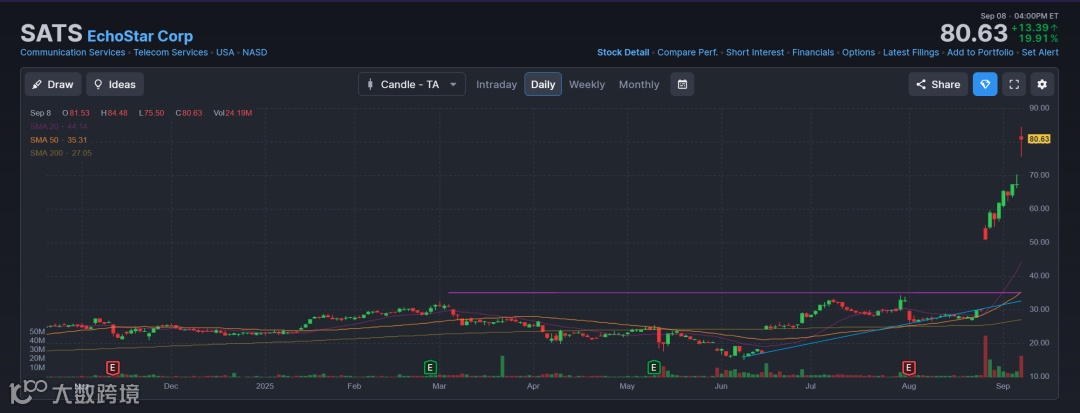Click the red earnings marker near December
1080x413 pixels.
[113, 368]
